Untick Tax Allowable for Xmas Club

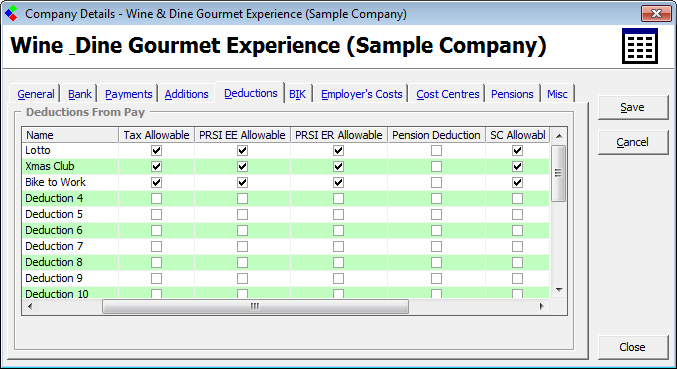tap(156, 166)
